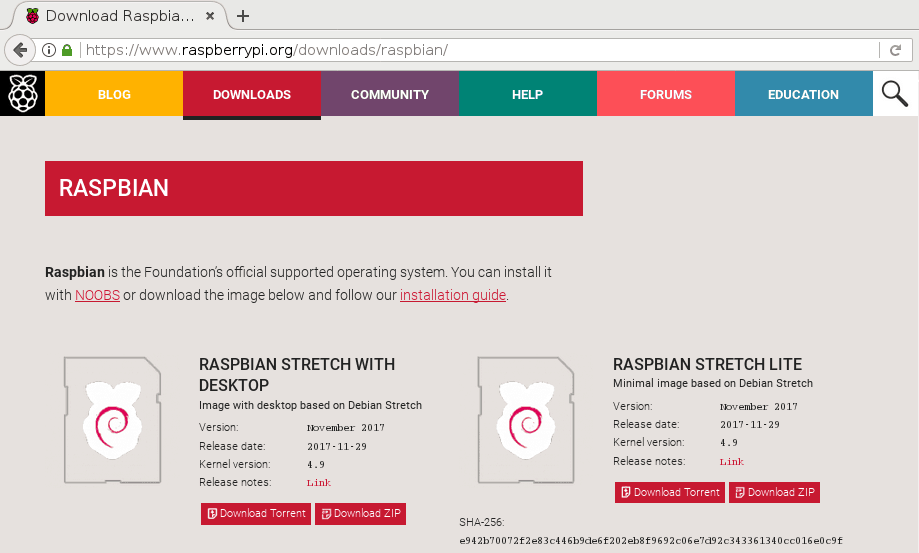Download Torrent for Raspbian Stretch Lite
The width and height of the screenshot is (919, 553).
670,493
